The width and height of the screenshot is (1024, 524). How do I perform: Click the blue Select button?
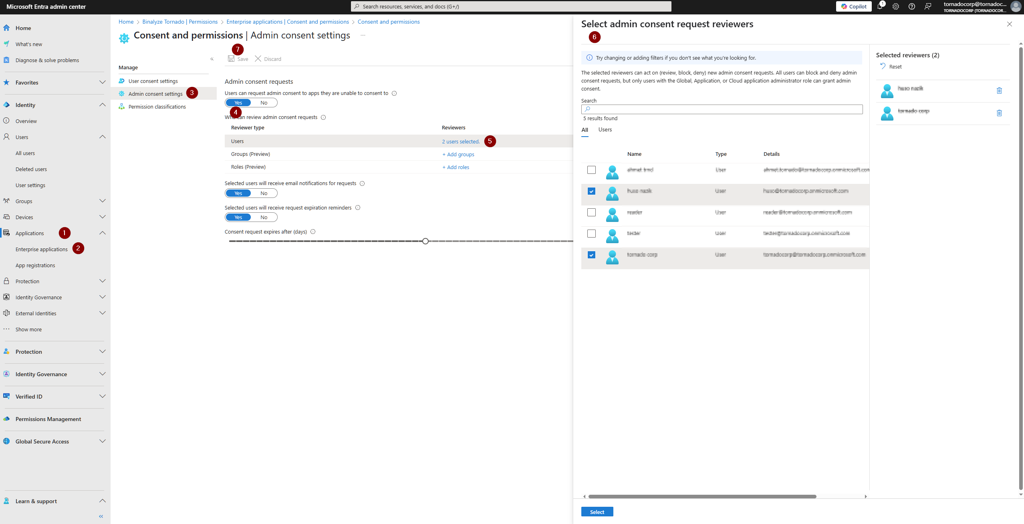coord(597,512)
